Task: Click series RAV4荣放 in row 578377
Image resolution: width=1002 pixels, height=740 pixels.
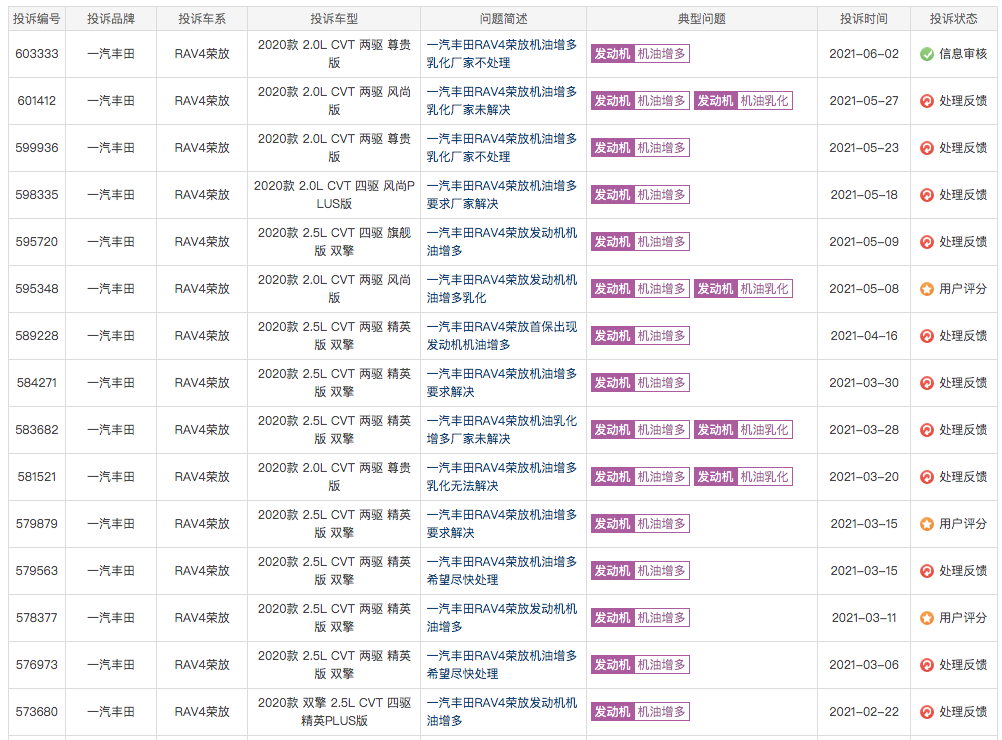Action: click(x=202, y=618)
